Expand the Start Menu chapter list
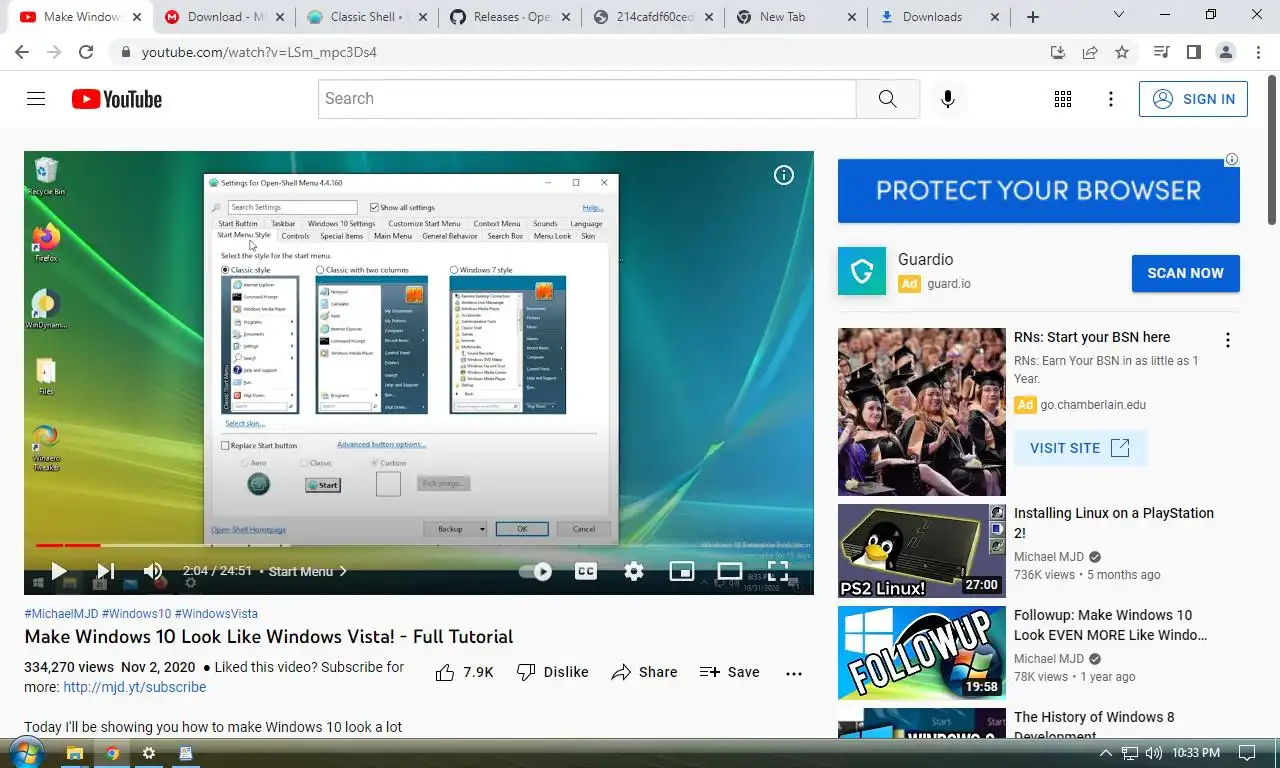This screenshot has height=768, width=1280. [308, 571]
